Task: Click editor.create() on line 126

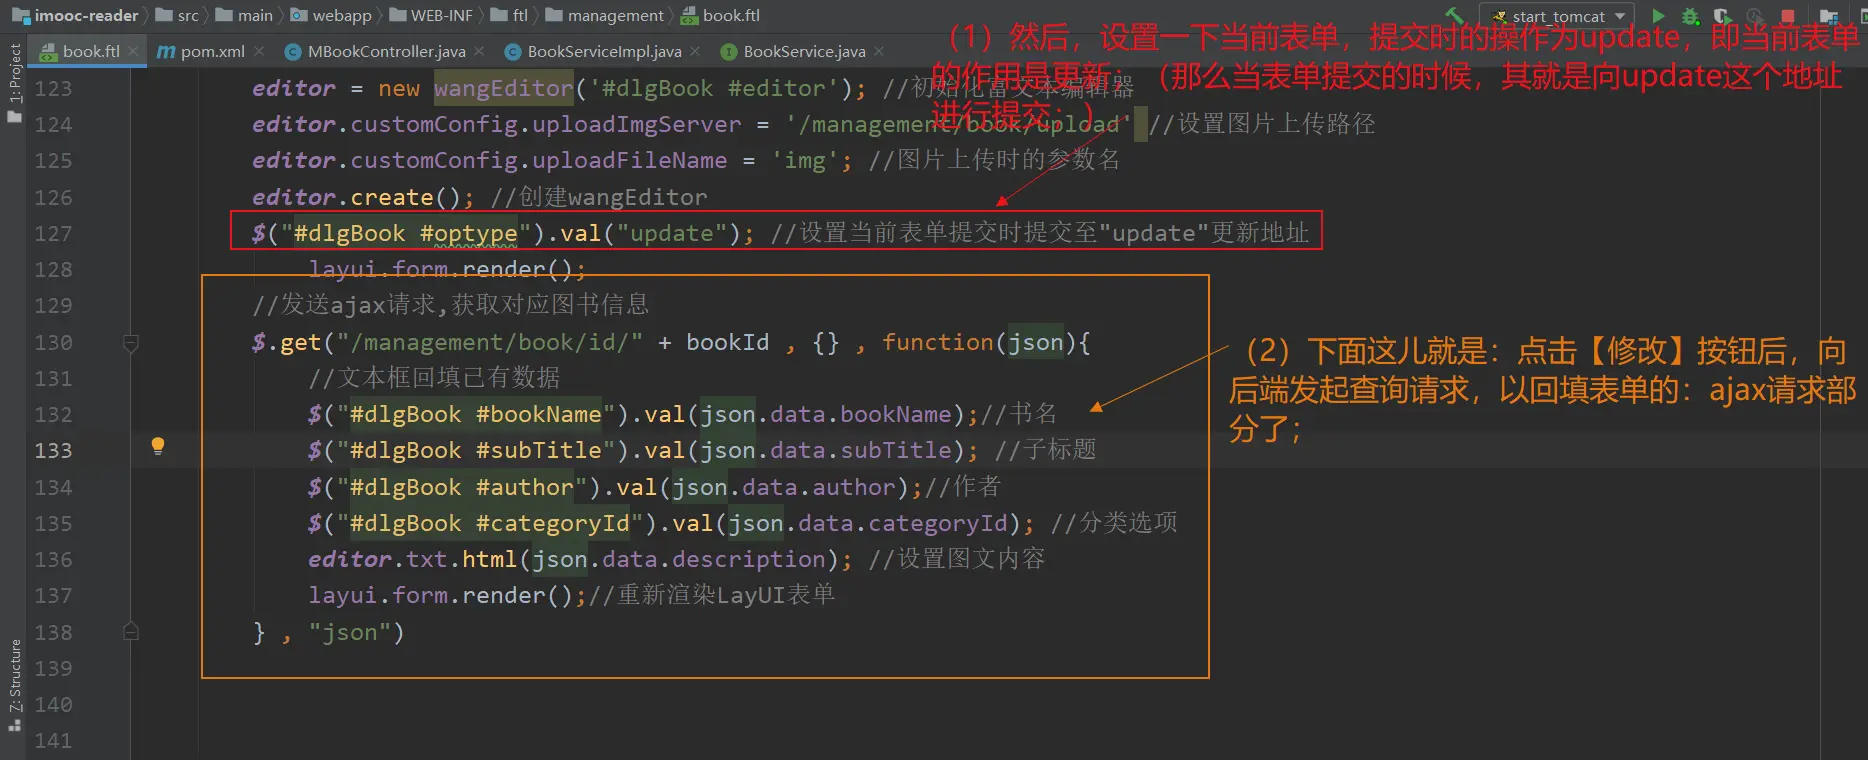Action: [x=357, y=198]
